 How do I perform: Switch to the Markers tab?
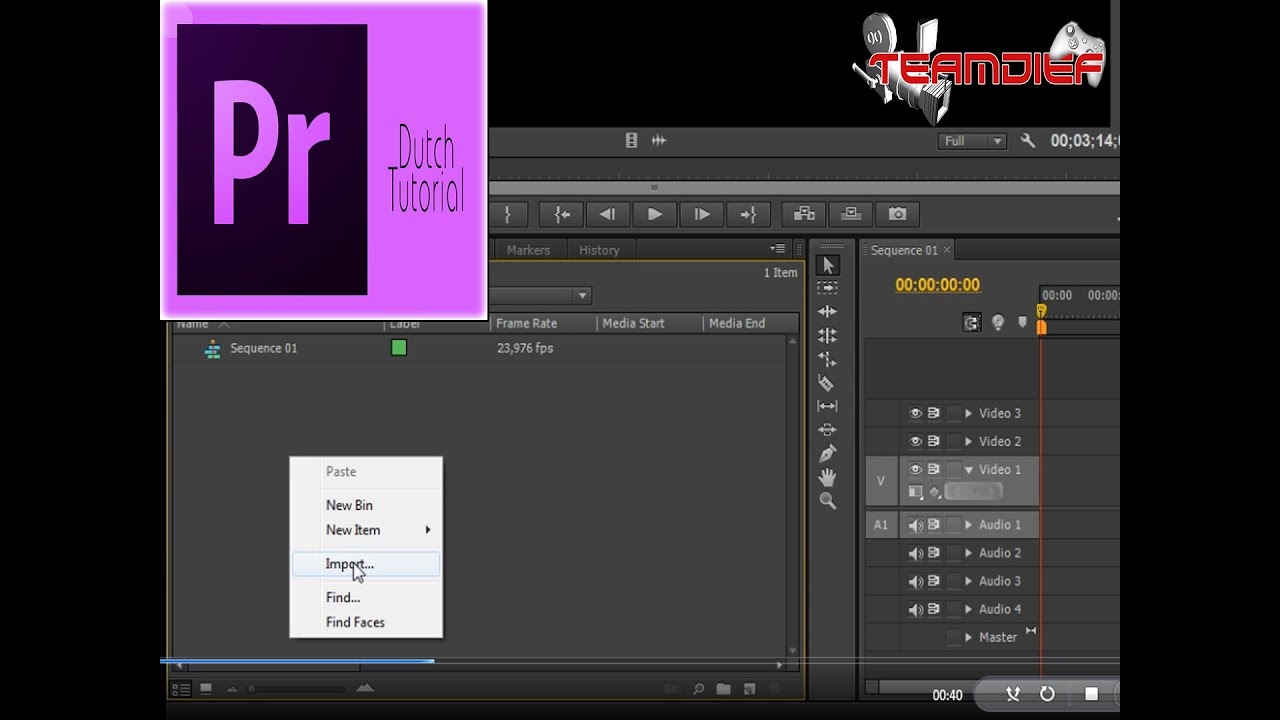pyautogui.click(x=528, y=250)
